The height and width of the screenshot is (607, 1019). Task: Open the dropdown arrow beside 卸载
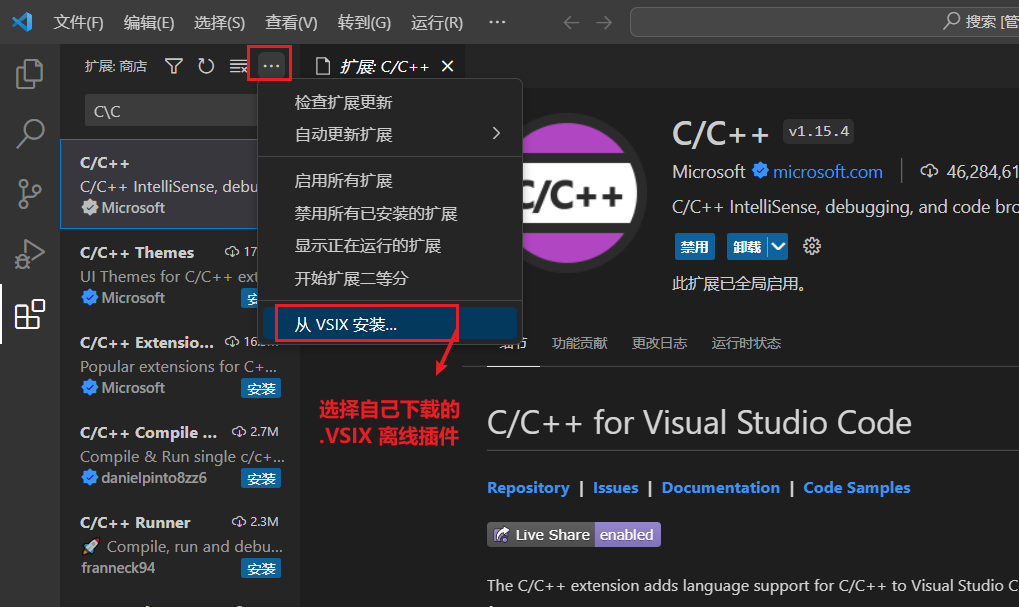point(778,247)
